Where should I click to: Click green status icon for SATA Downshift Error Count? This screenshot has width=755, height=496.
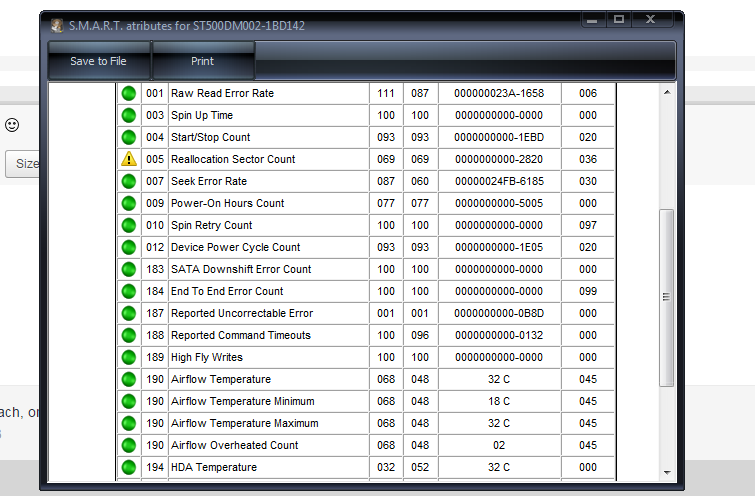click(x=128, y=269)
